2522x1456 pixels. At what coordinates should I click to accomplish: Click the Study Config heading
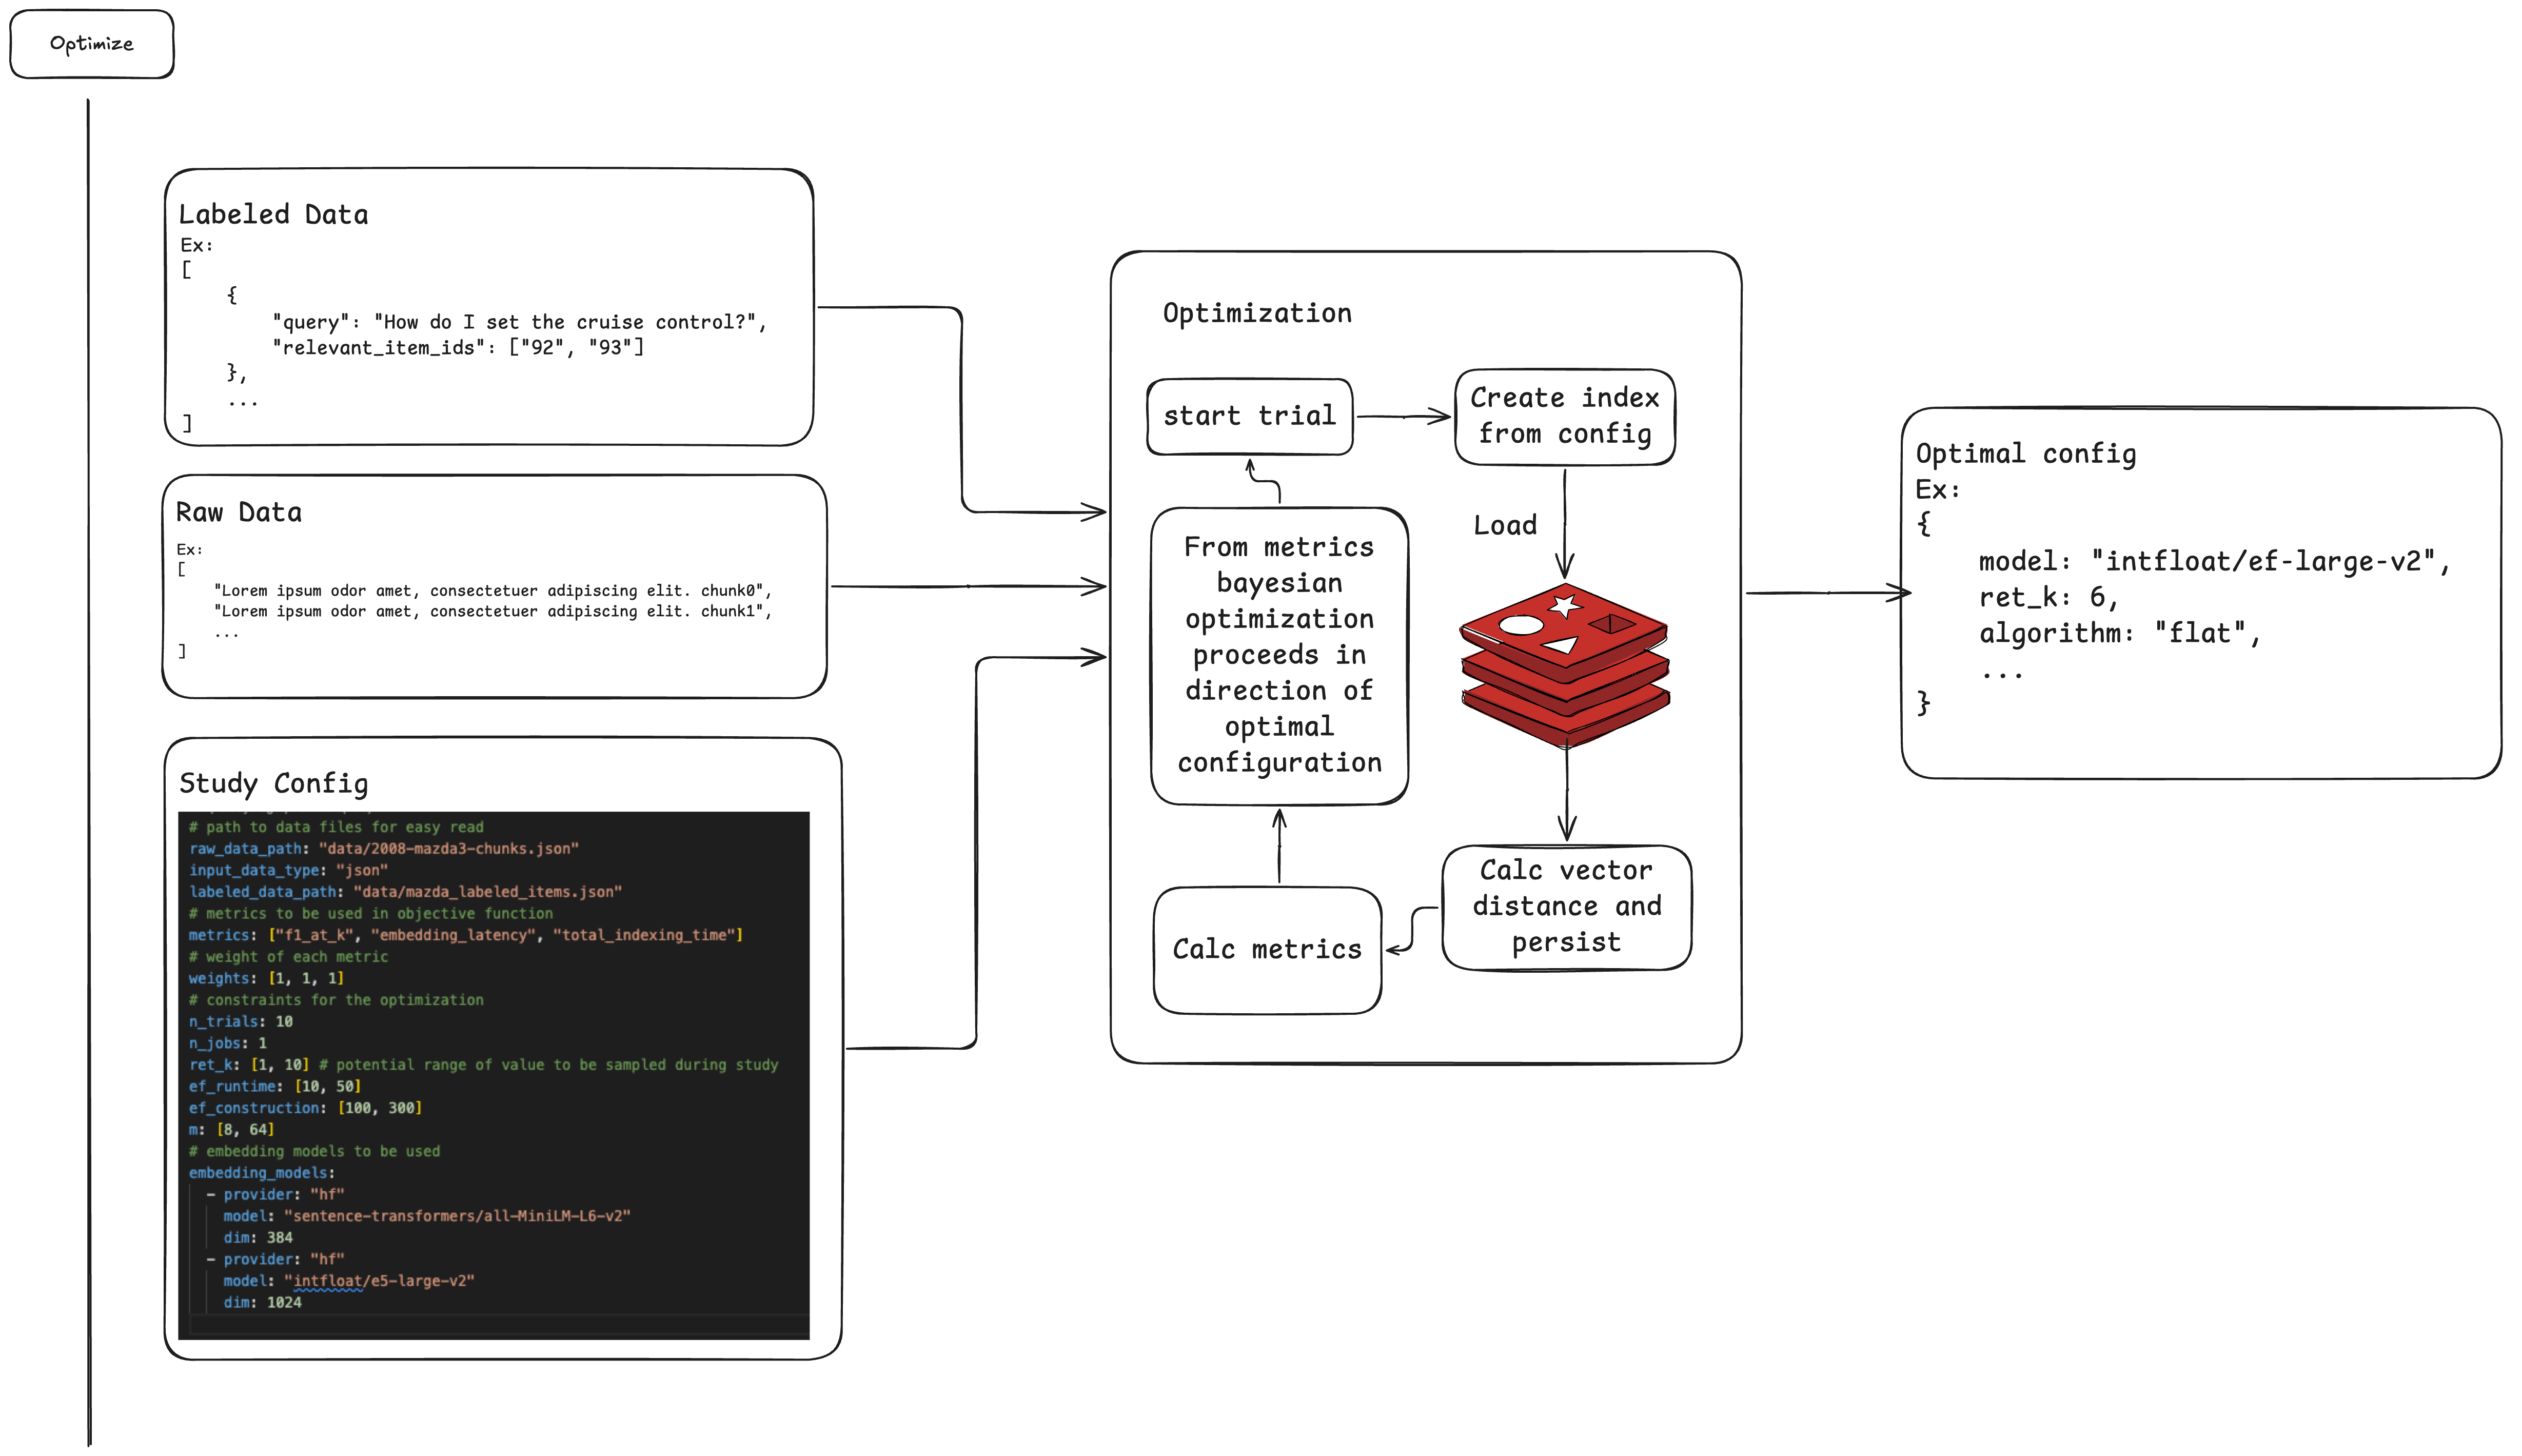pos(273,784)
